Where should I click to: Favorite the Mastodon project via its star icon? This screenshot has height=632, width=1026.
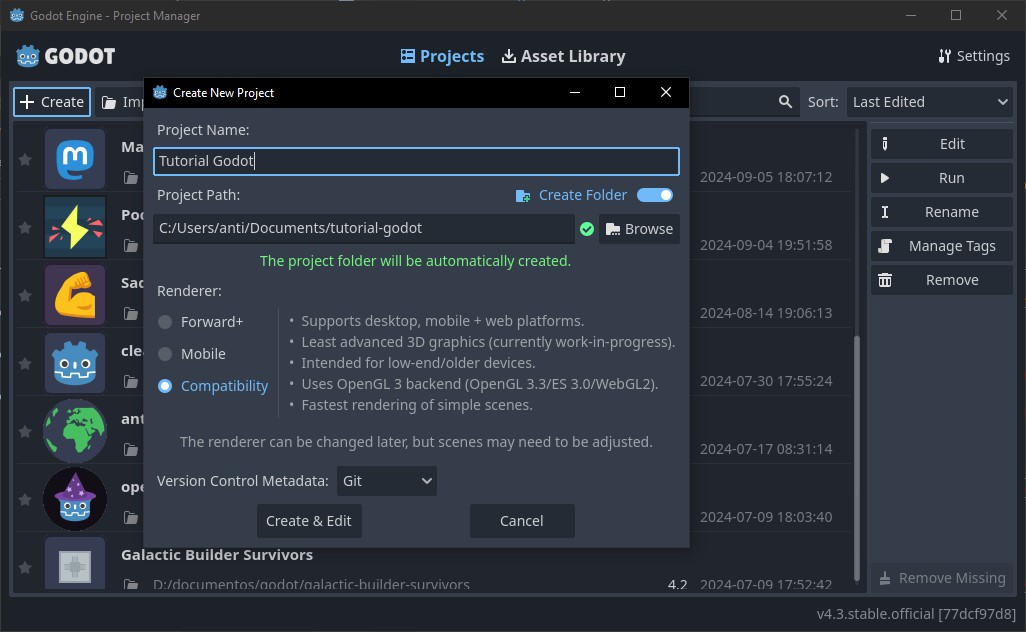pyautogui.click(x=25, y=159)
